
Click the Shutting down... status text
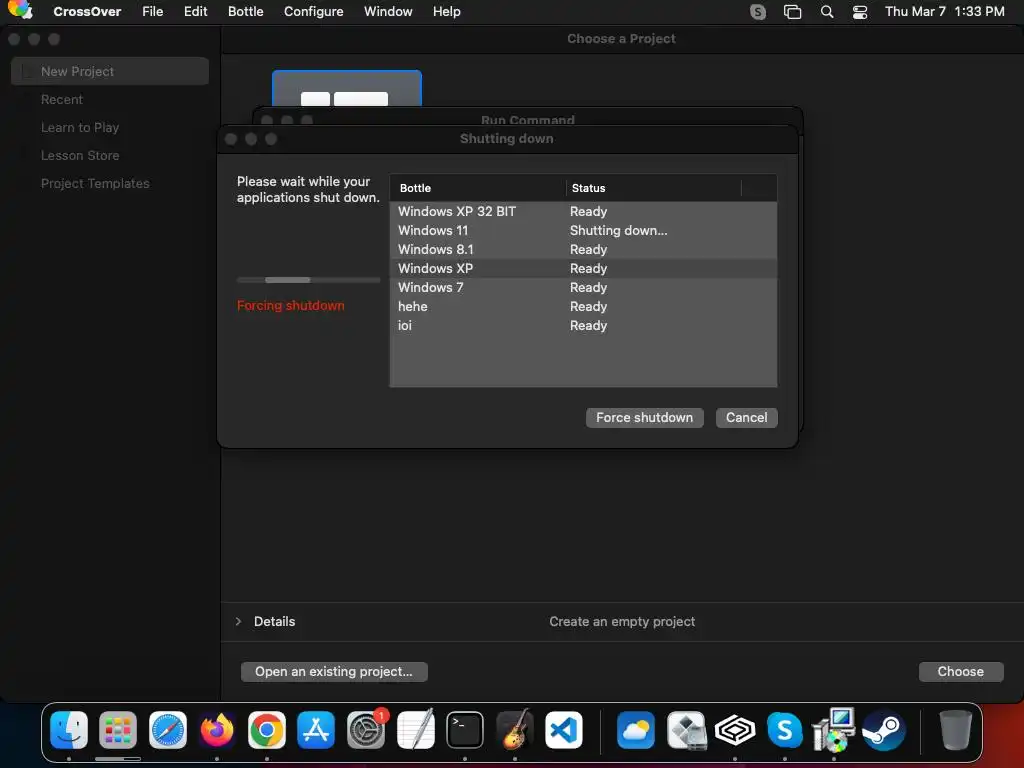pyautogui.click(x=618, y=230)
